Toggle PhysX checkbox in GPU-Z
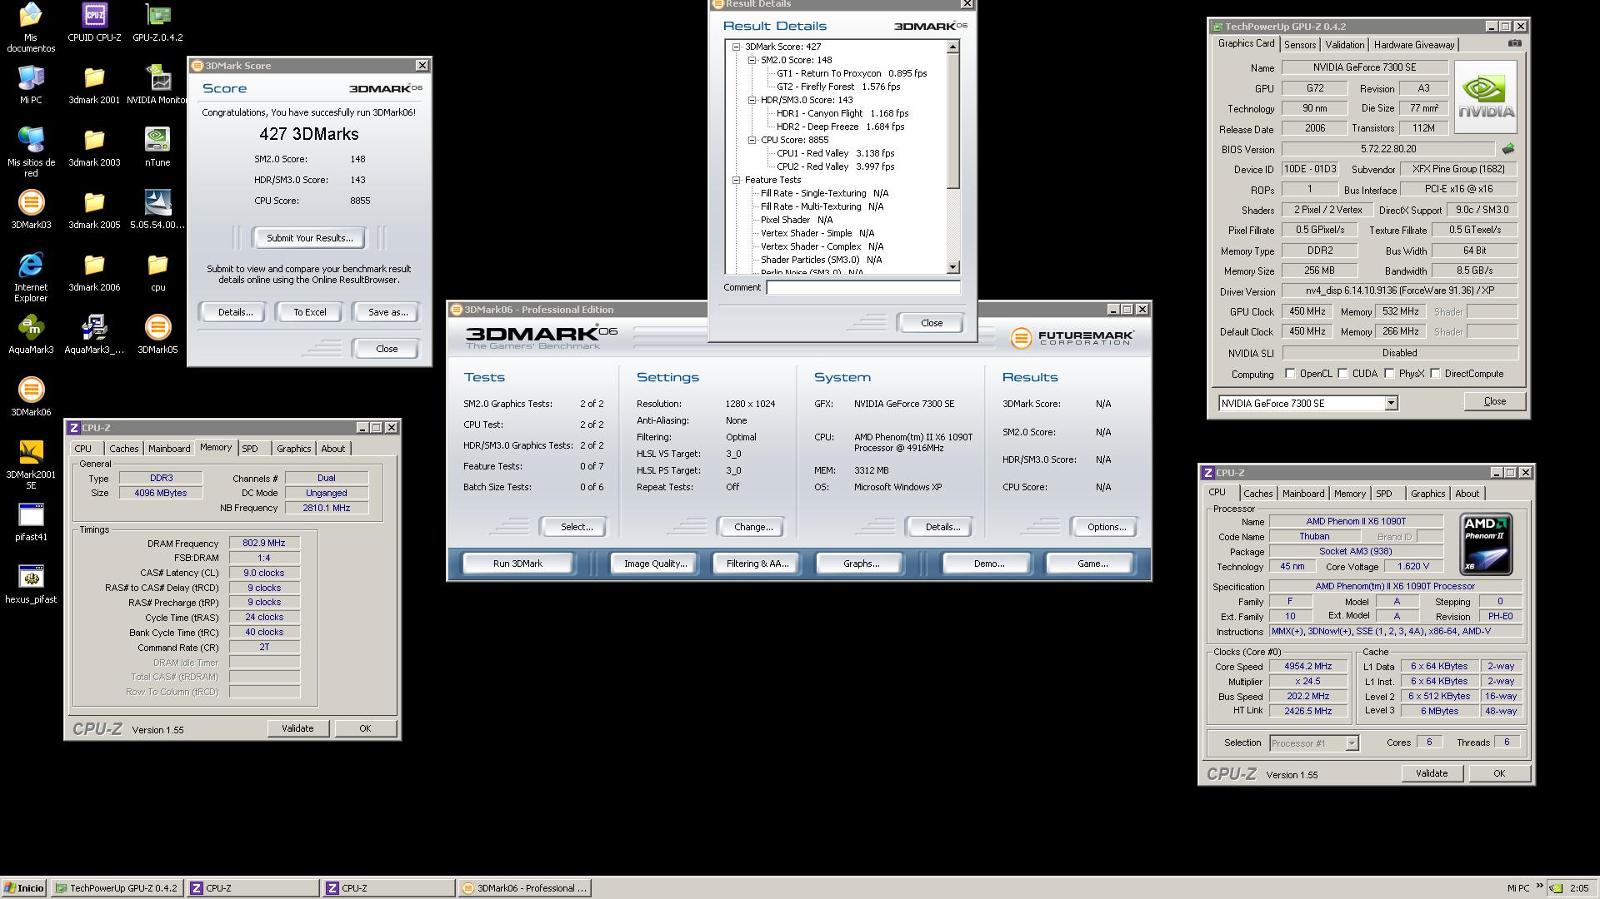 click(1389, 373)
